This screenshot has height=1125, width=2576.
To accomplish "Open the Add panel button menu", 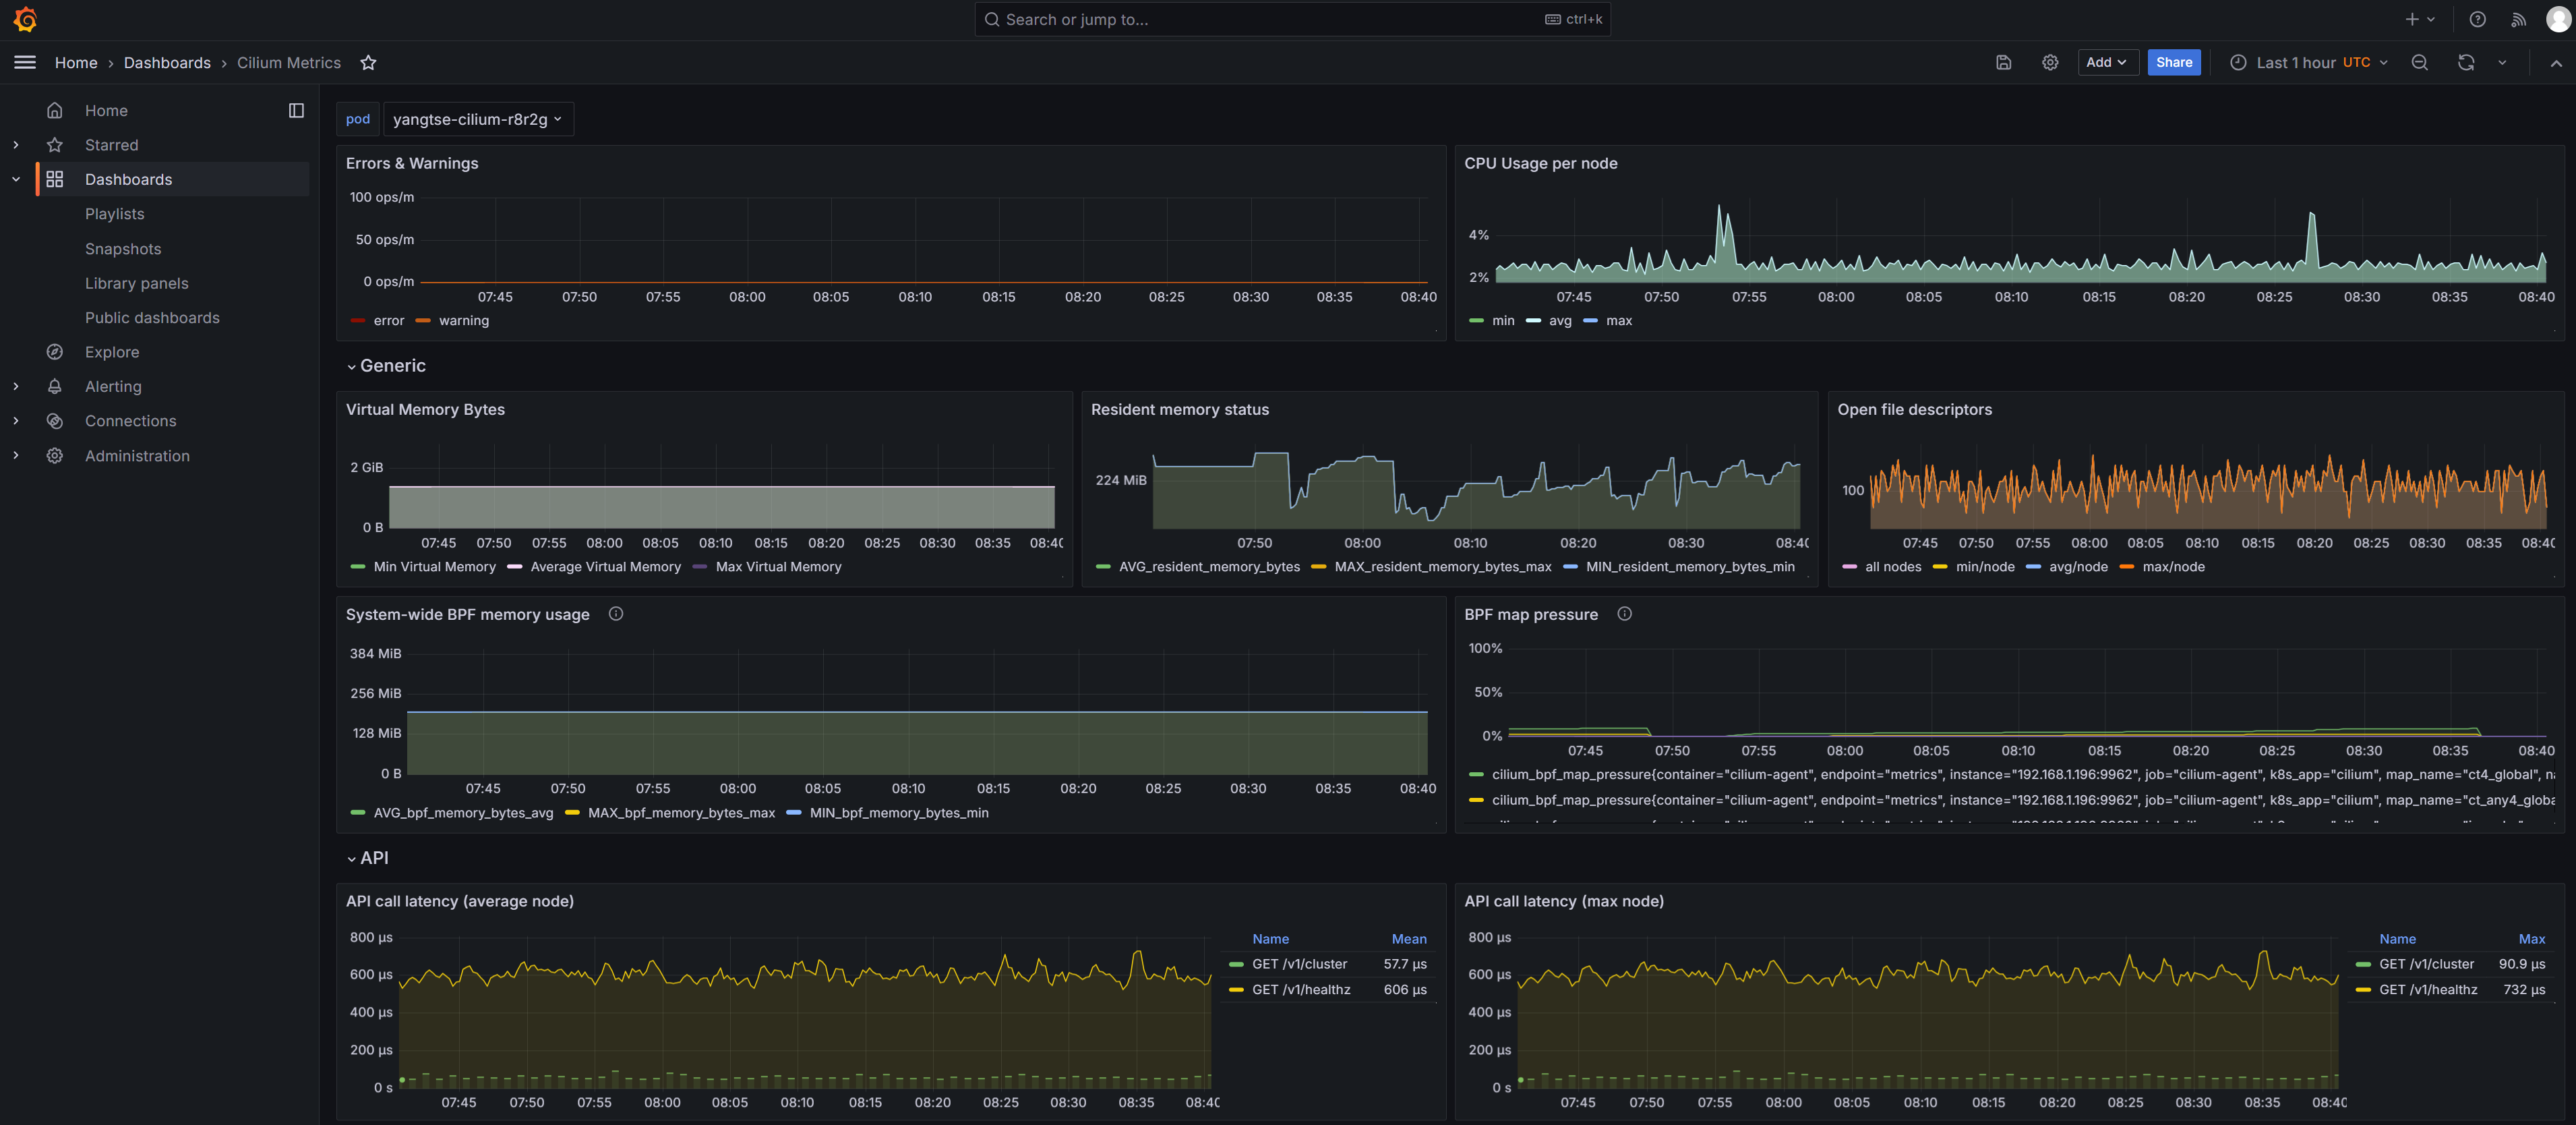I will click(2106, 63).
